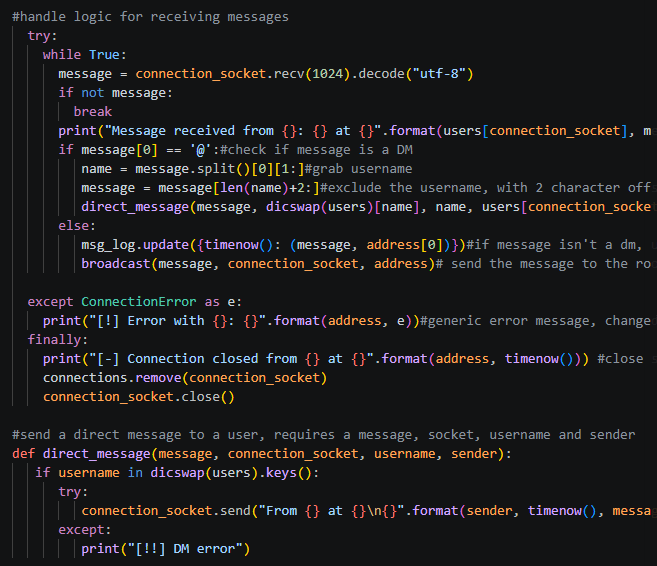Click the 'def' keyword before direct_message
Screen dimensions: 657x566
(23, 453)
